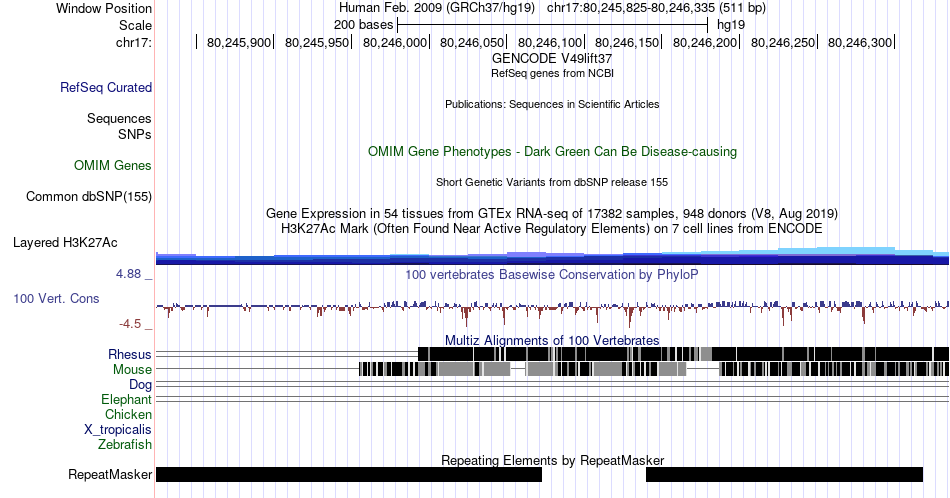The height and width of the screenshot is (498, 950).
Task: Click the chr17: base position label
Action: pyautogui.click(x=133, y=42)
